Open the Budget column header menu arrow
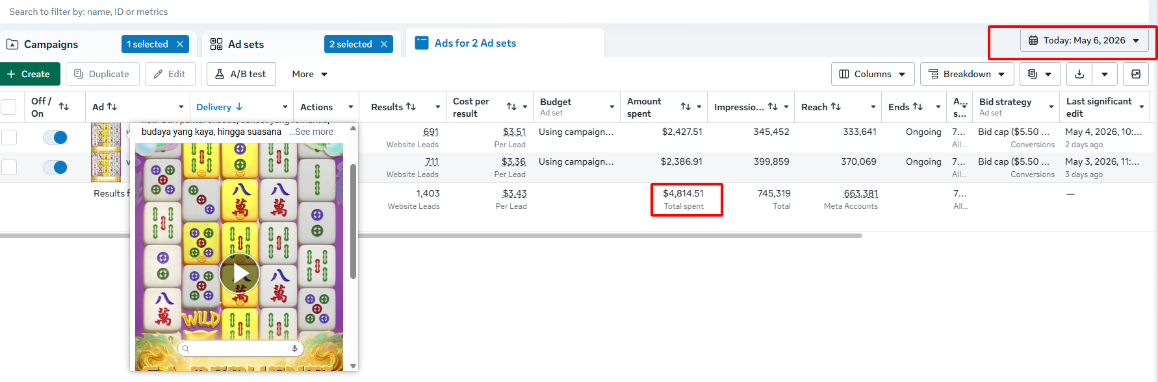Viewport: 1158px width, 382px height. 611,107
